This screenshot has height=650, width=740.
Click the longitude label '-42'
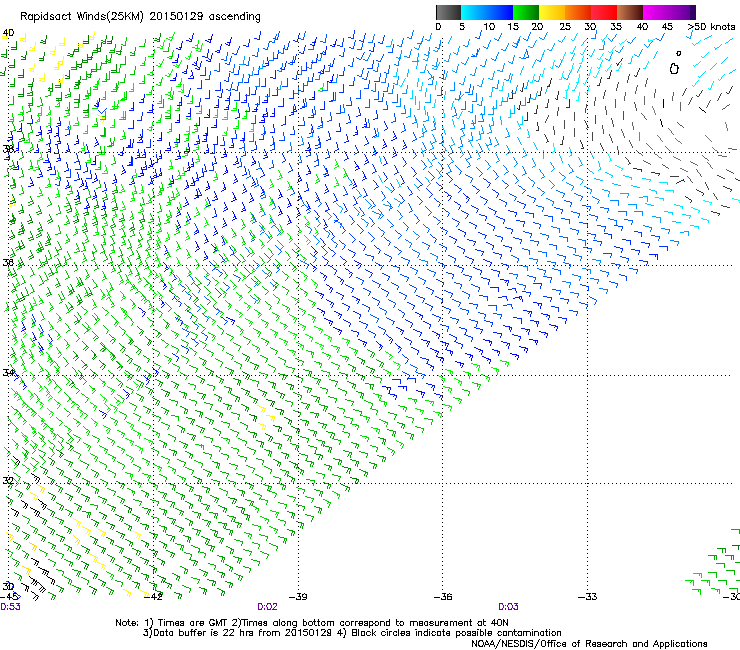(x=153, y=597)
